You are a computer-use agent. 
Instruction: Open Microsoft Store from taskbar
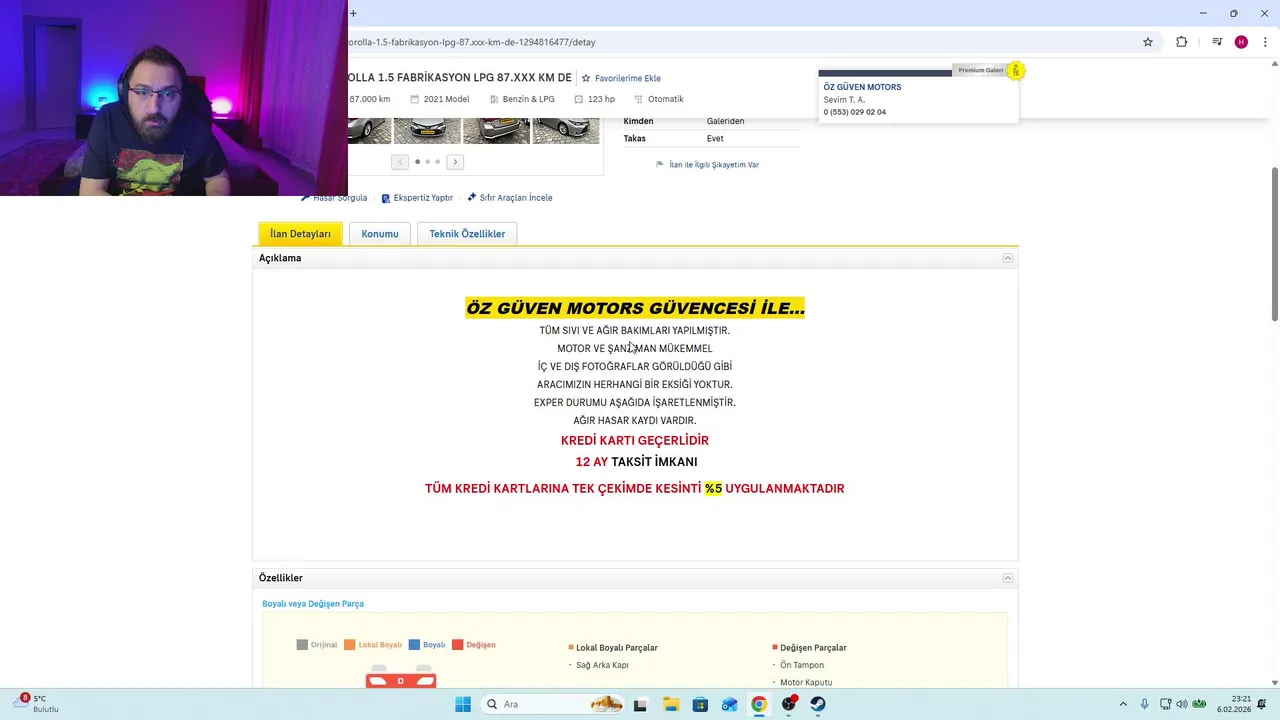click(700, 704)
